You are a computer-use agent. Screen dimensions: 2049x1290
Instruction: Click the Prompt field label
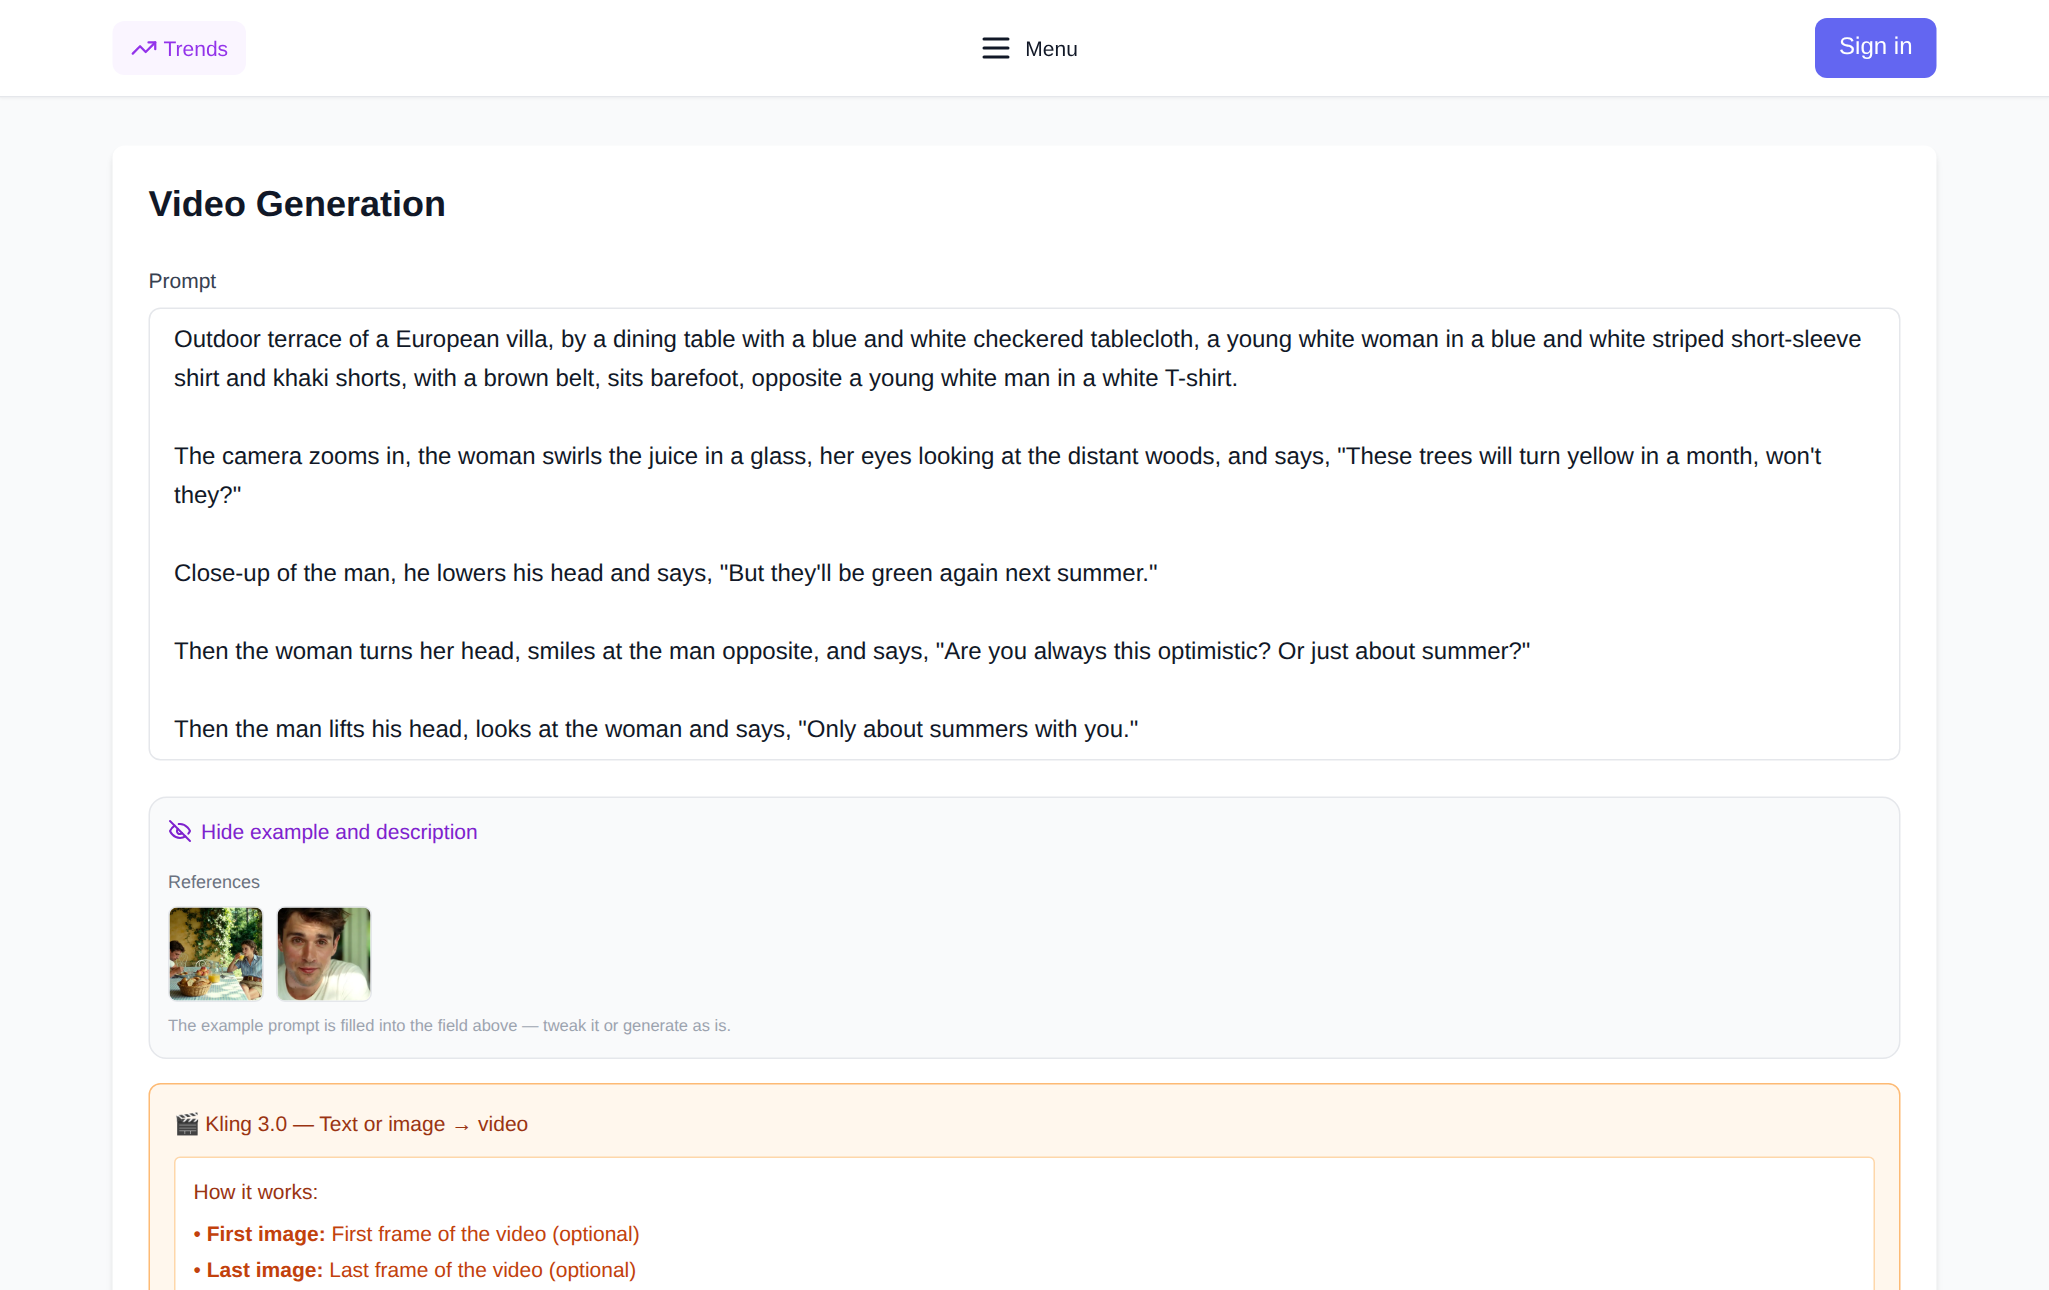pos(182,281)
